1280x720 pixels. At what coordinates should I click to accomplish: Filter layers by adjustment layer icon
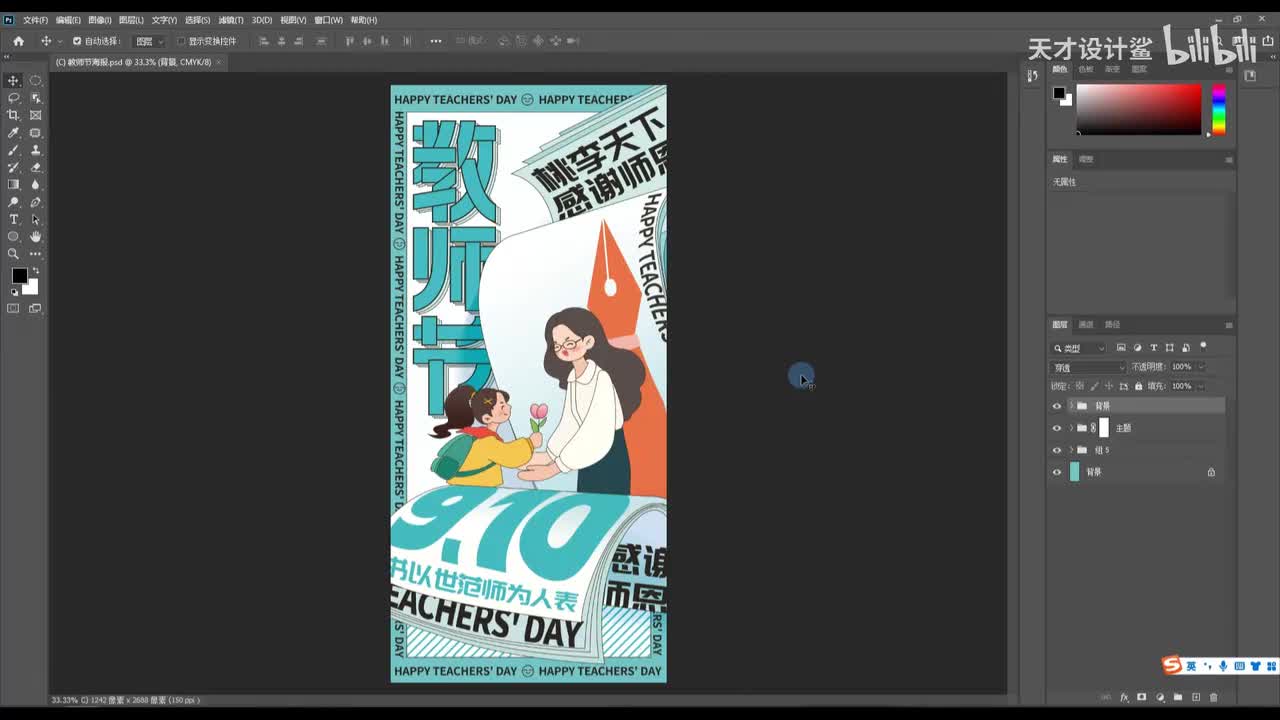1138,348
